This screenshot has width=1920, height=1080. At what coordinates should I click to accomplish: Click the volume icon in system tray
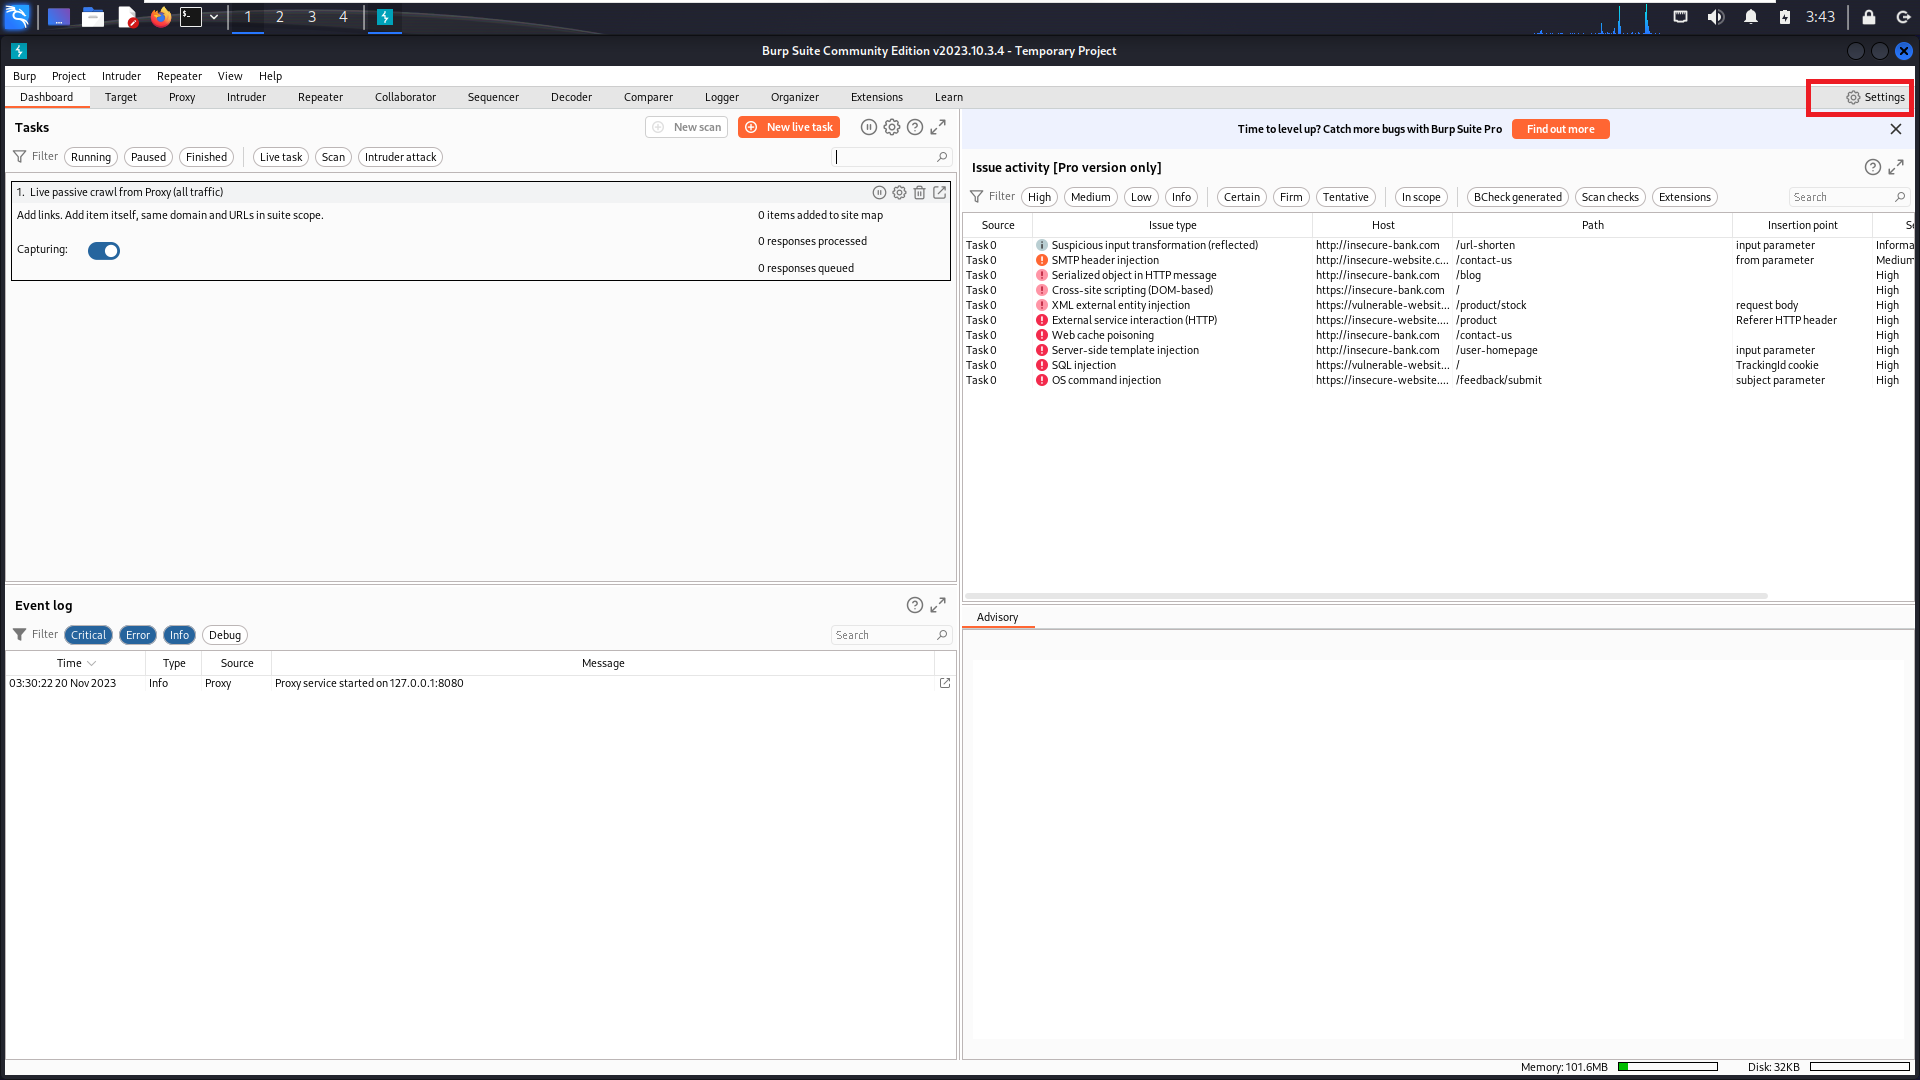pos(1715,17)
